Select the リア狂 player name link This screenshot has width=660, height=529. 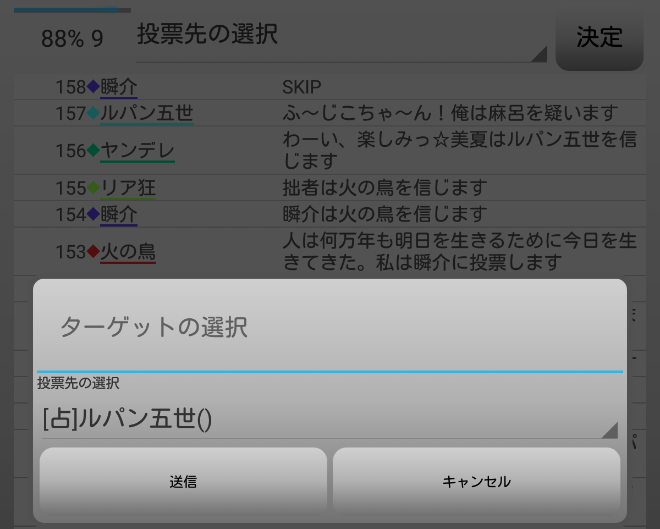(128, 187)
